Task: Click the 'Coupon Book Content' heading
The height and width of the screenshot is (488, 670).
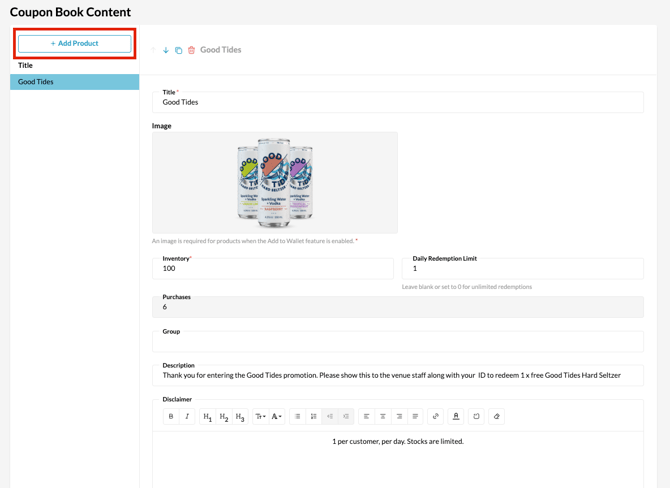Action: (71, 12)
